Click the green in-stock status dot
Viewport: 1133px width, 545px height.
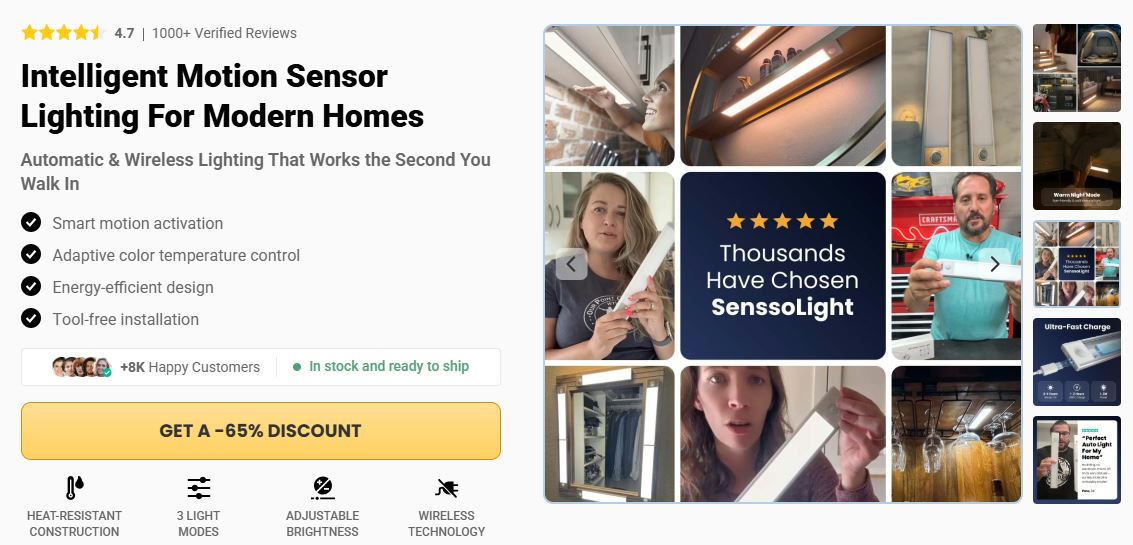[x=296, y=367]
